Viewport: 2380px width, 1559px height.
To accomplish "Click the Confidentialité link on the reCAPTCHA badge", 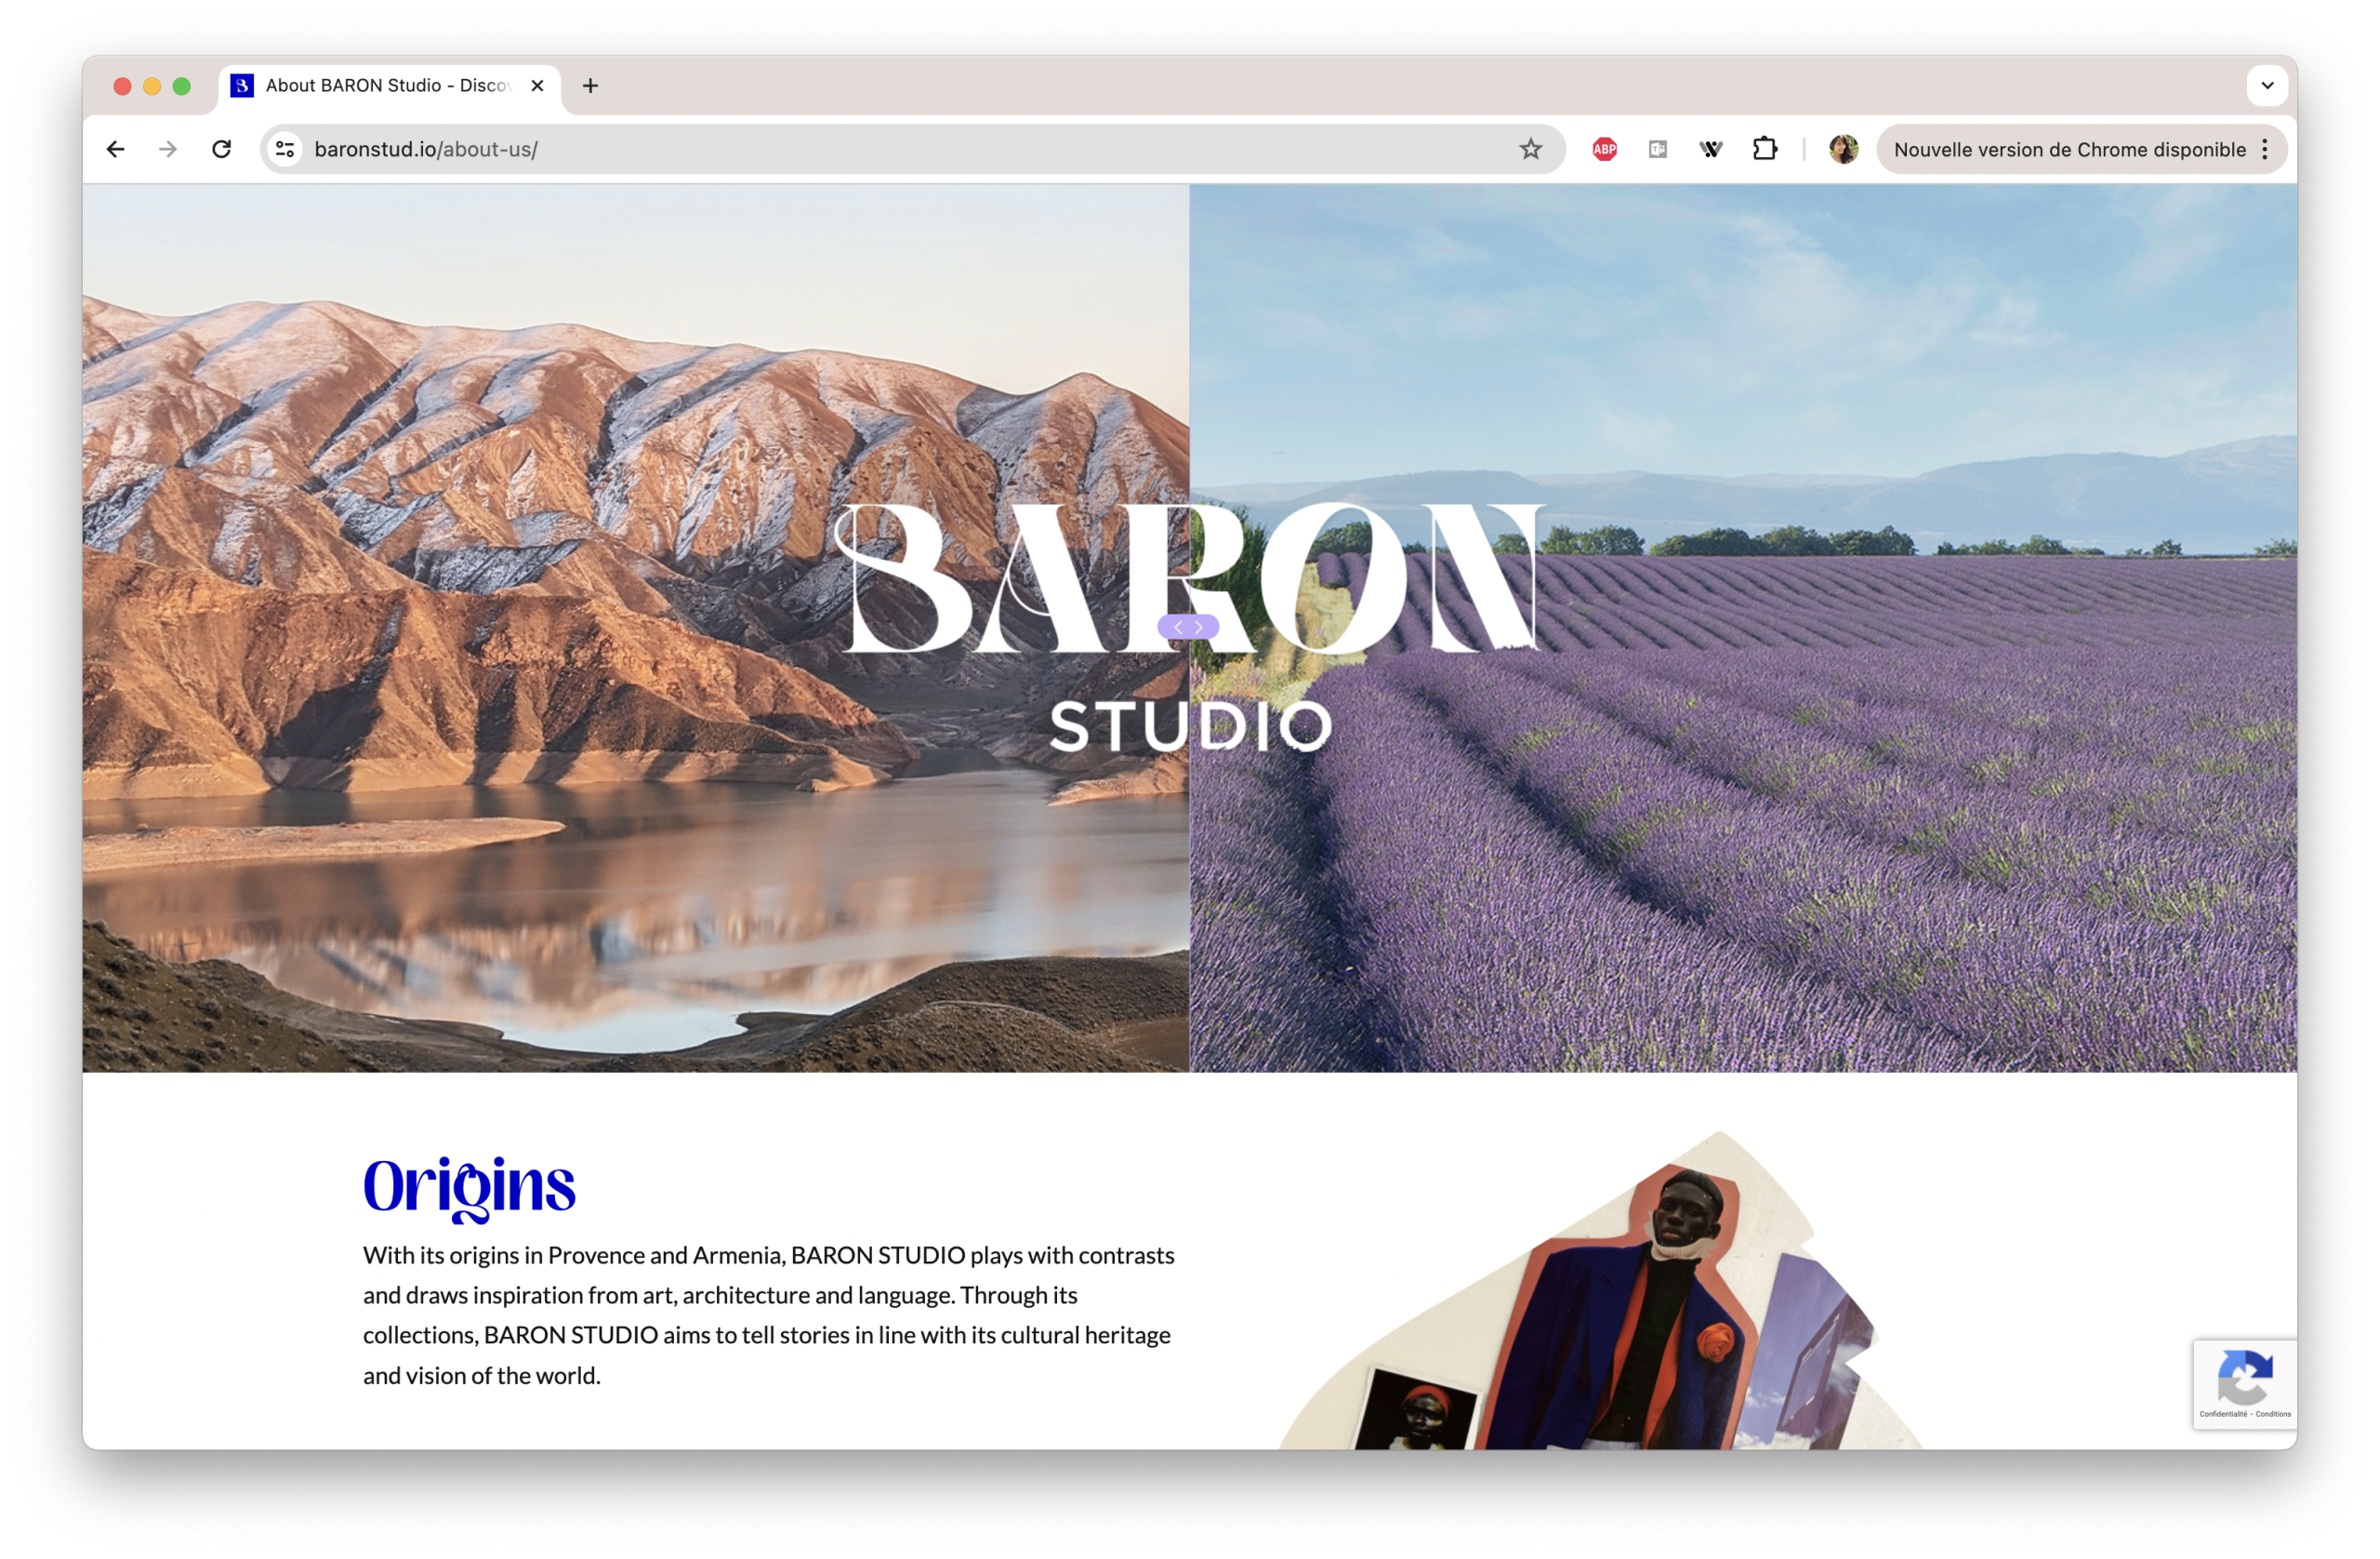I will [2224, 1414].
